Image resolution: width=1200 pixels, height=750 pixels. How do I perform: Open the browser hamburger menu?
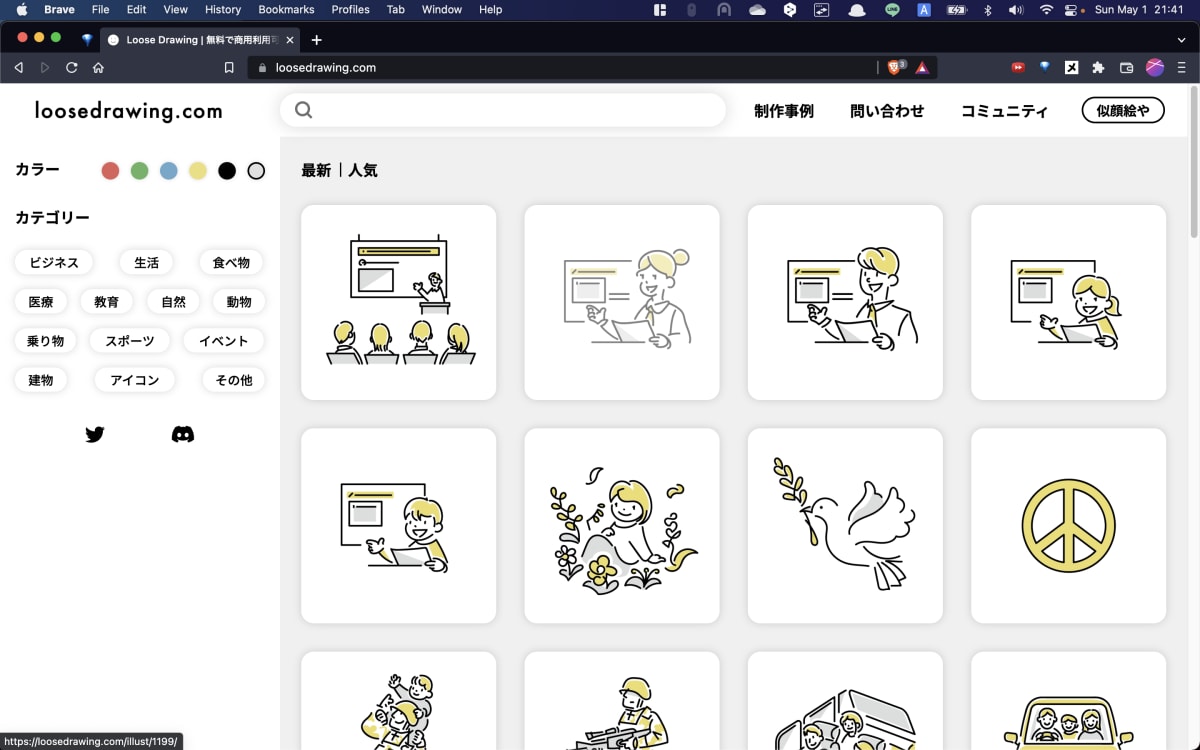click(1182, 68)
